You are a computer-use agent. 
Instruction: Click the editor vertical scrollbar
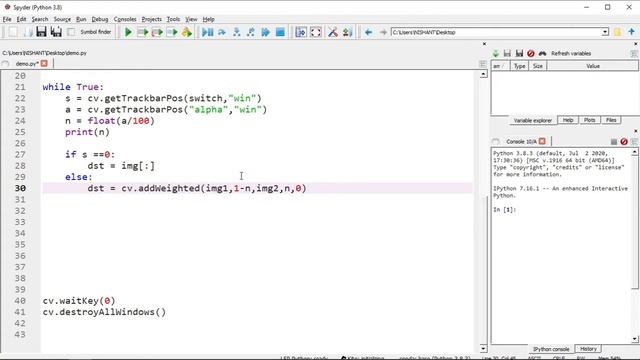point(483,211)
